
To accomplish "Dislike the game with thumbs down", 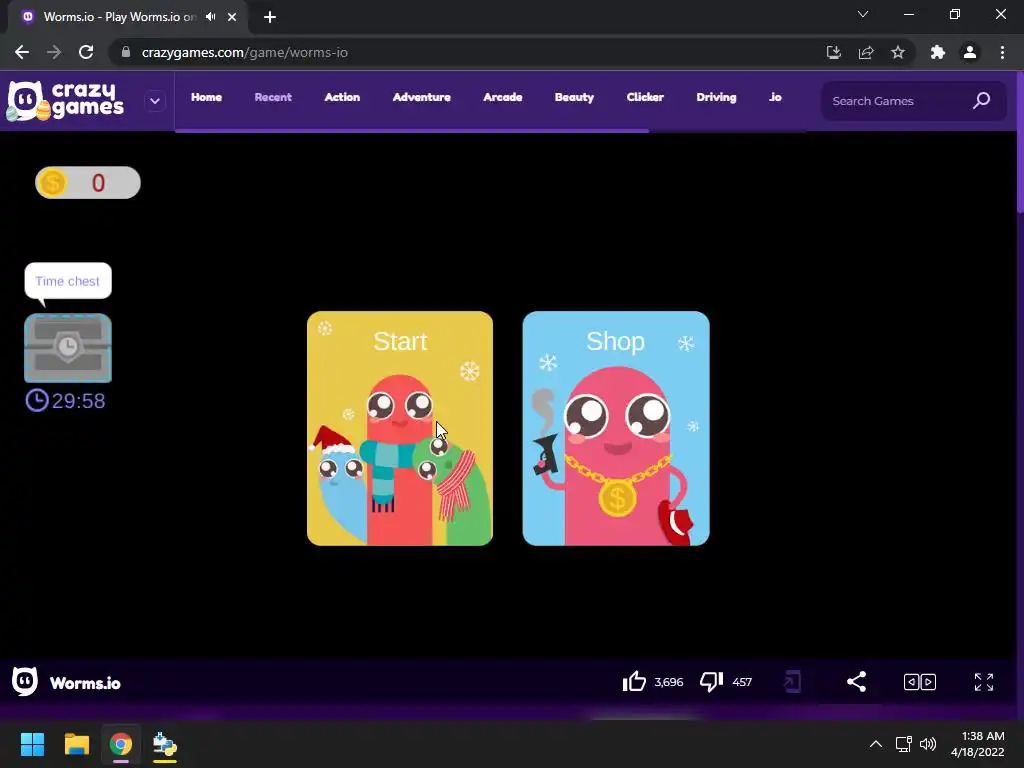I will (x=712, y=682).
